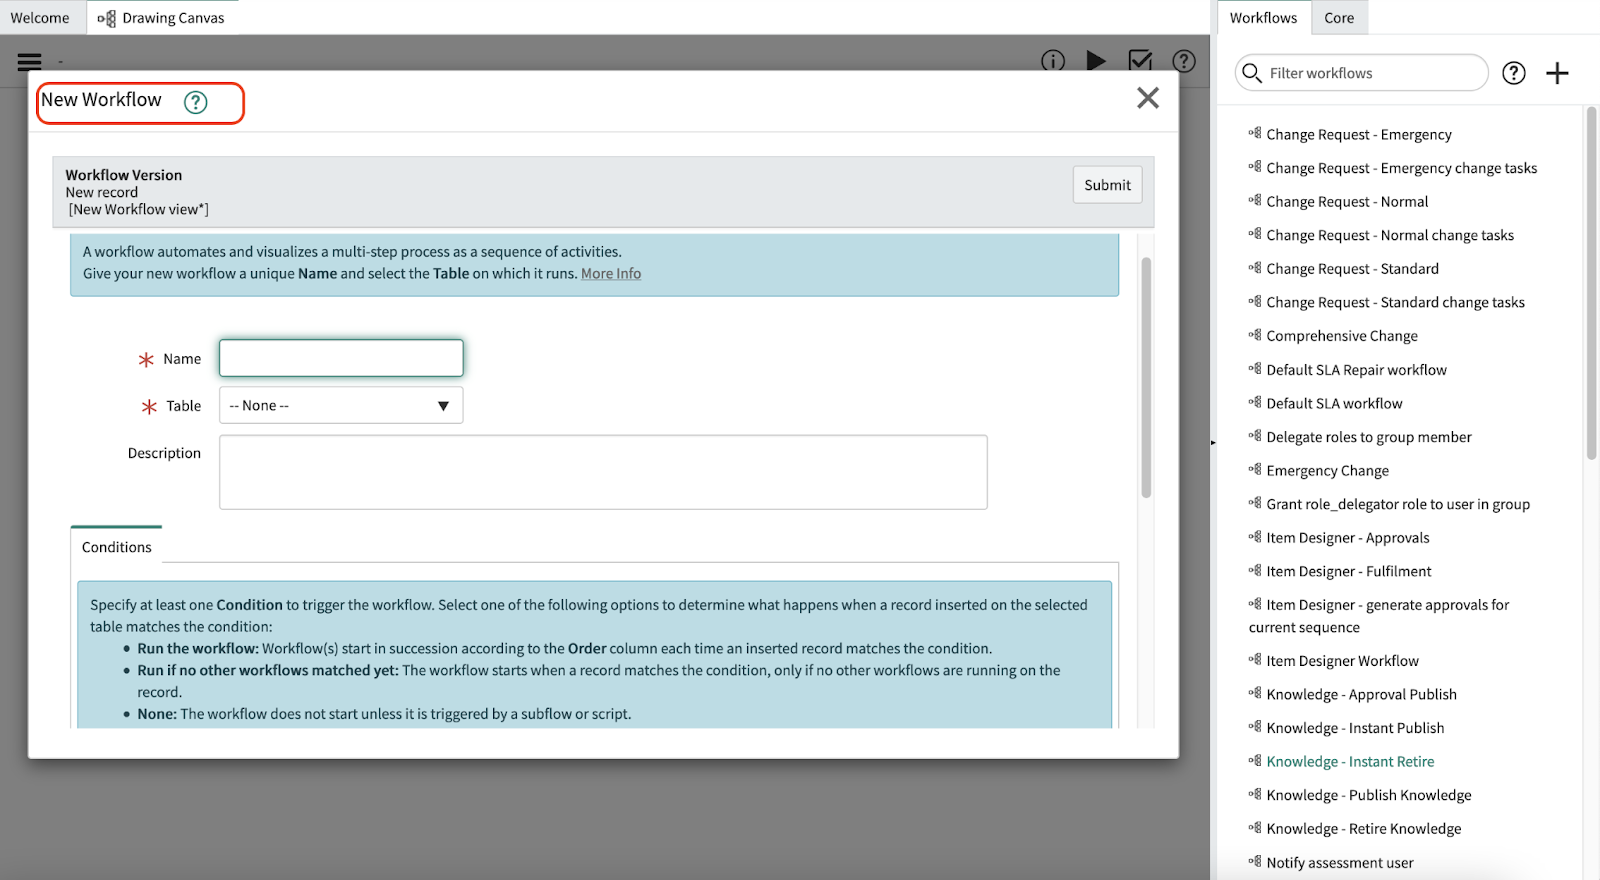The width and height of the screenshot is (1600, 880).
Task: Open Knowledge - Instant Retire workflow
Action: 1350,762
